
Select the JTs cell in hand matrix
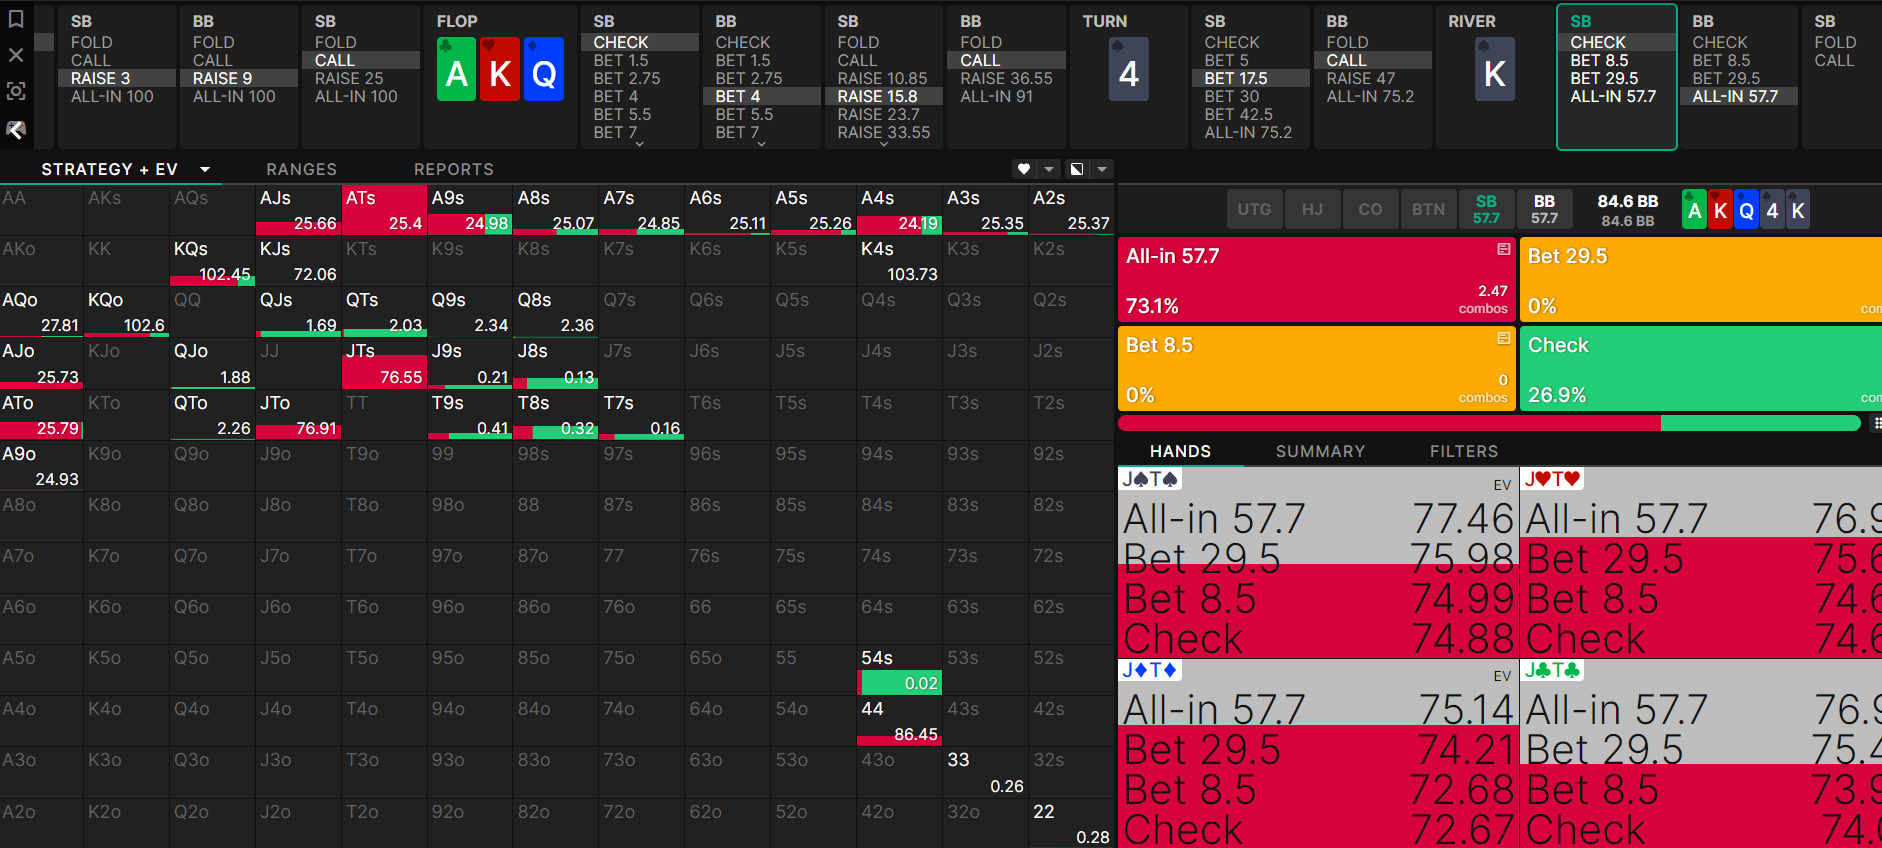click(x=384, y=364)
